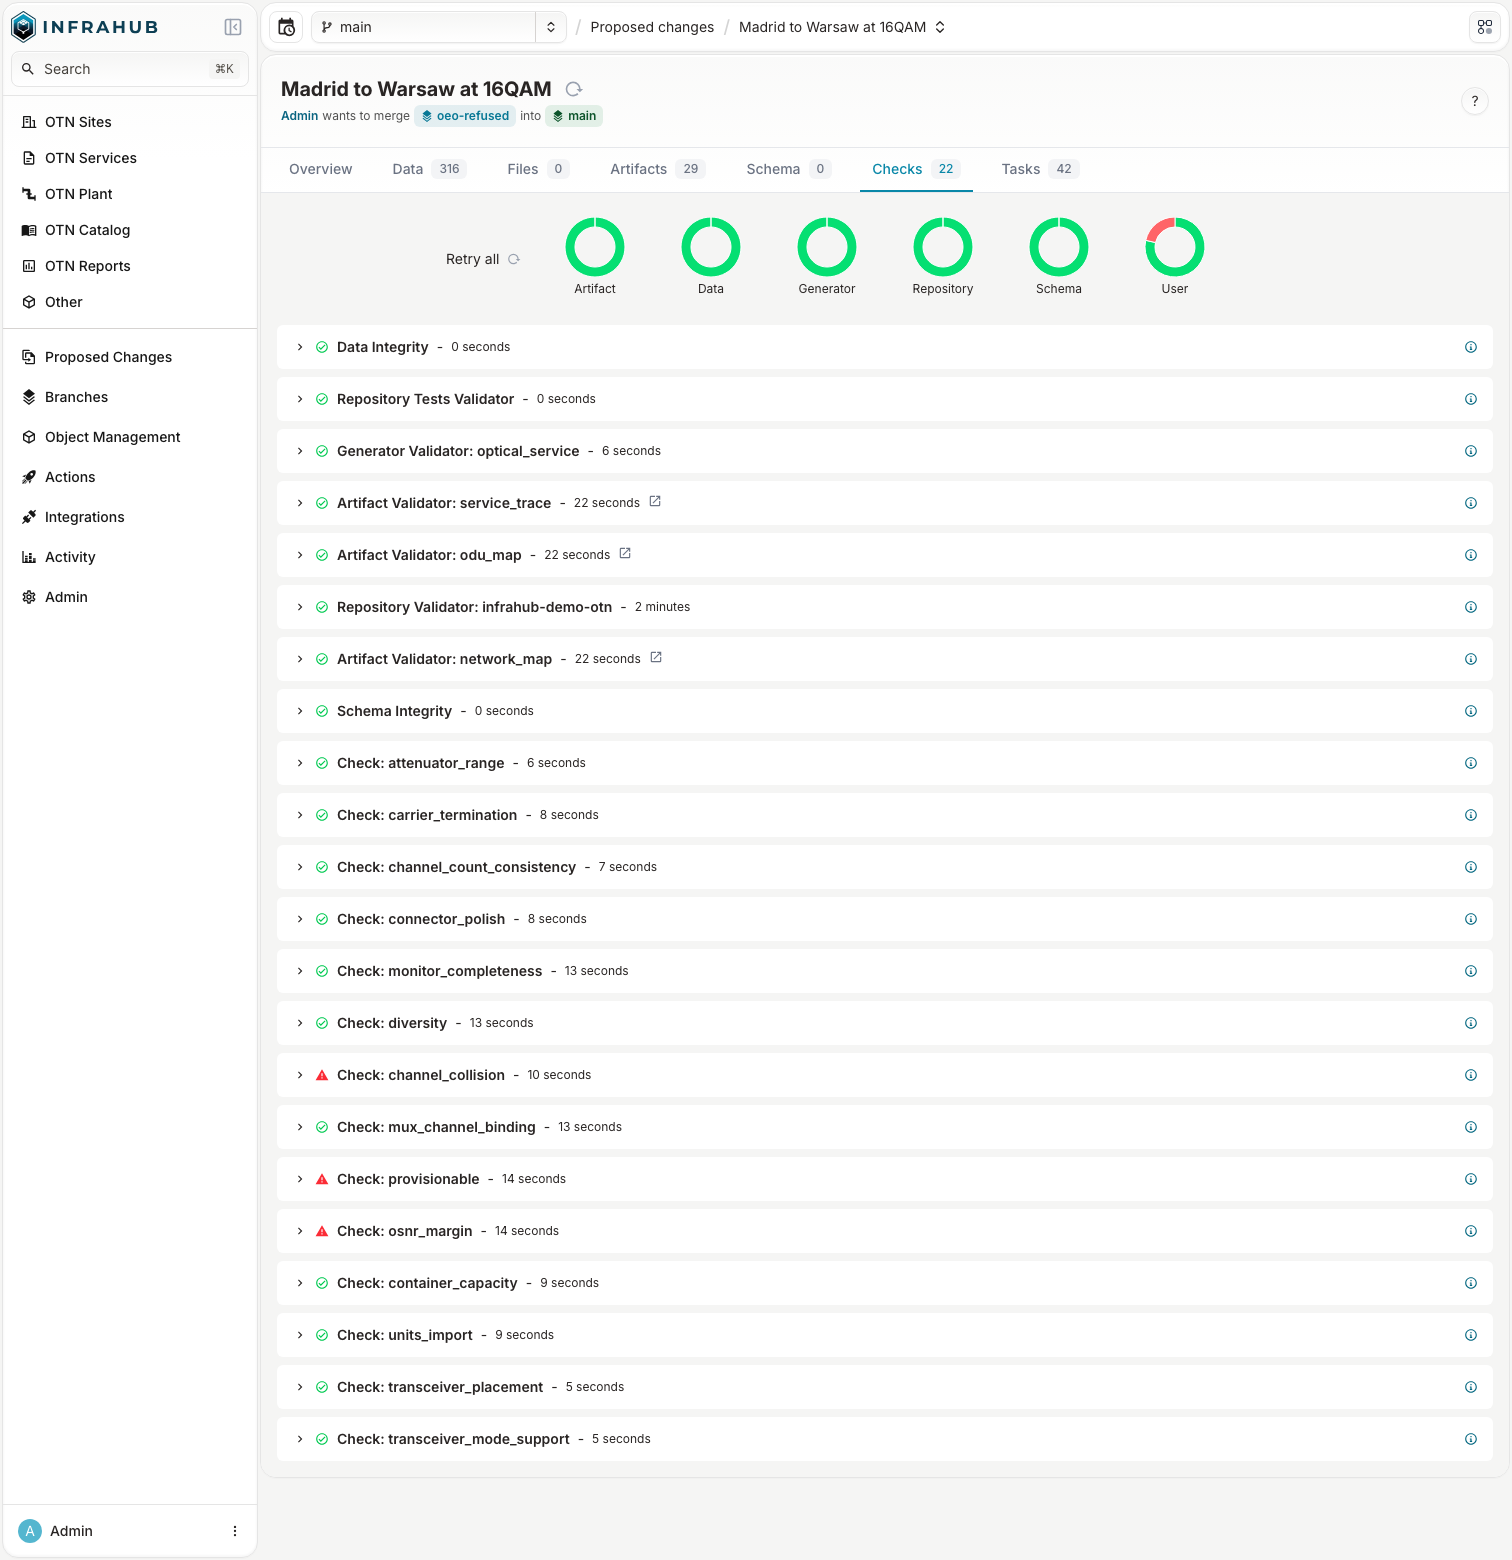Screen dimensions: 1512x1560
Task: Collapse the sidebar panel icon
Action: pos(233,27)
